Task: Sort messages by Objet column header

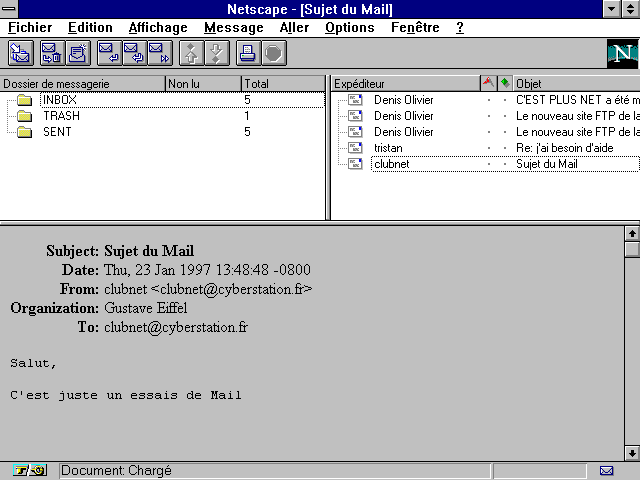Action: pyautogui.click(x=576, y=84)
